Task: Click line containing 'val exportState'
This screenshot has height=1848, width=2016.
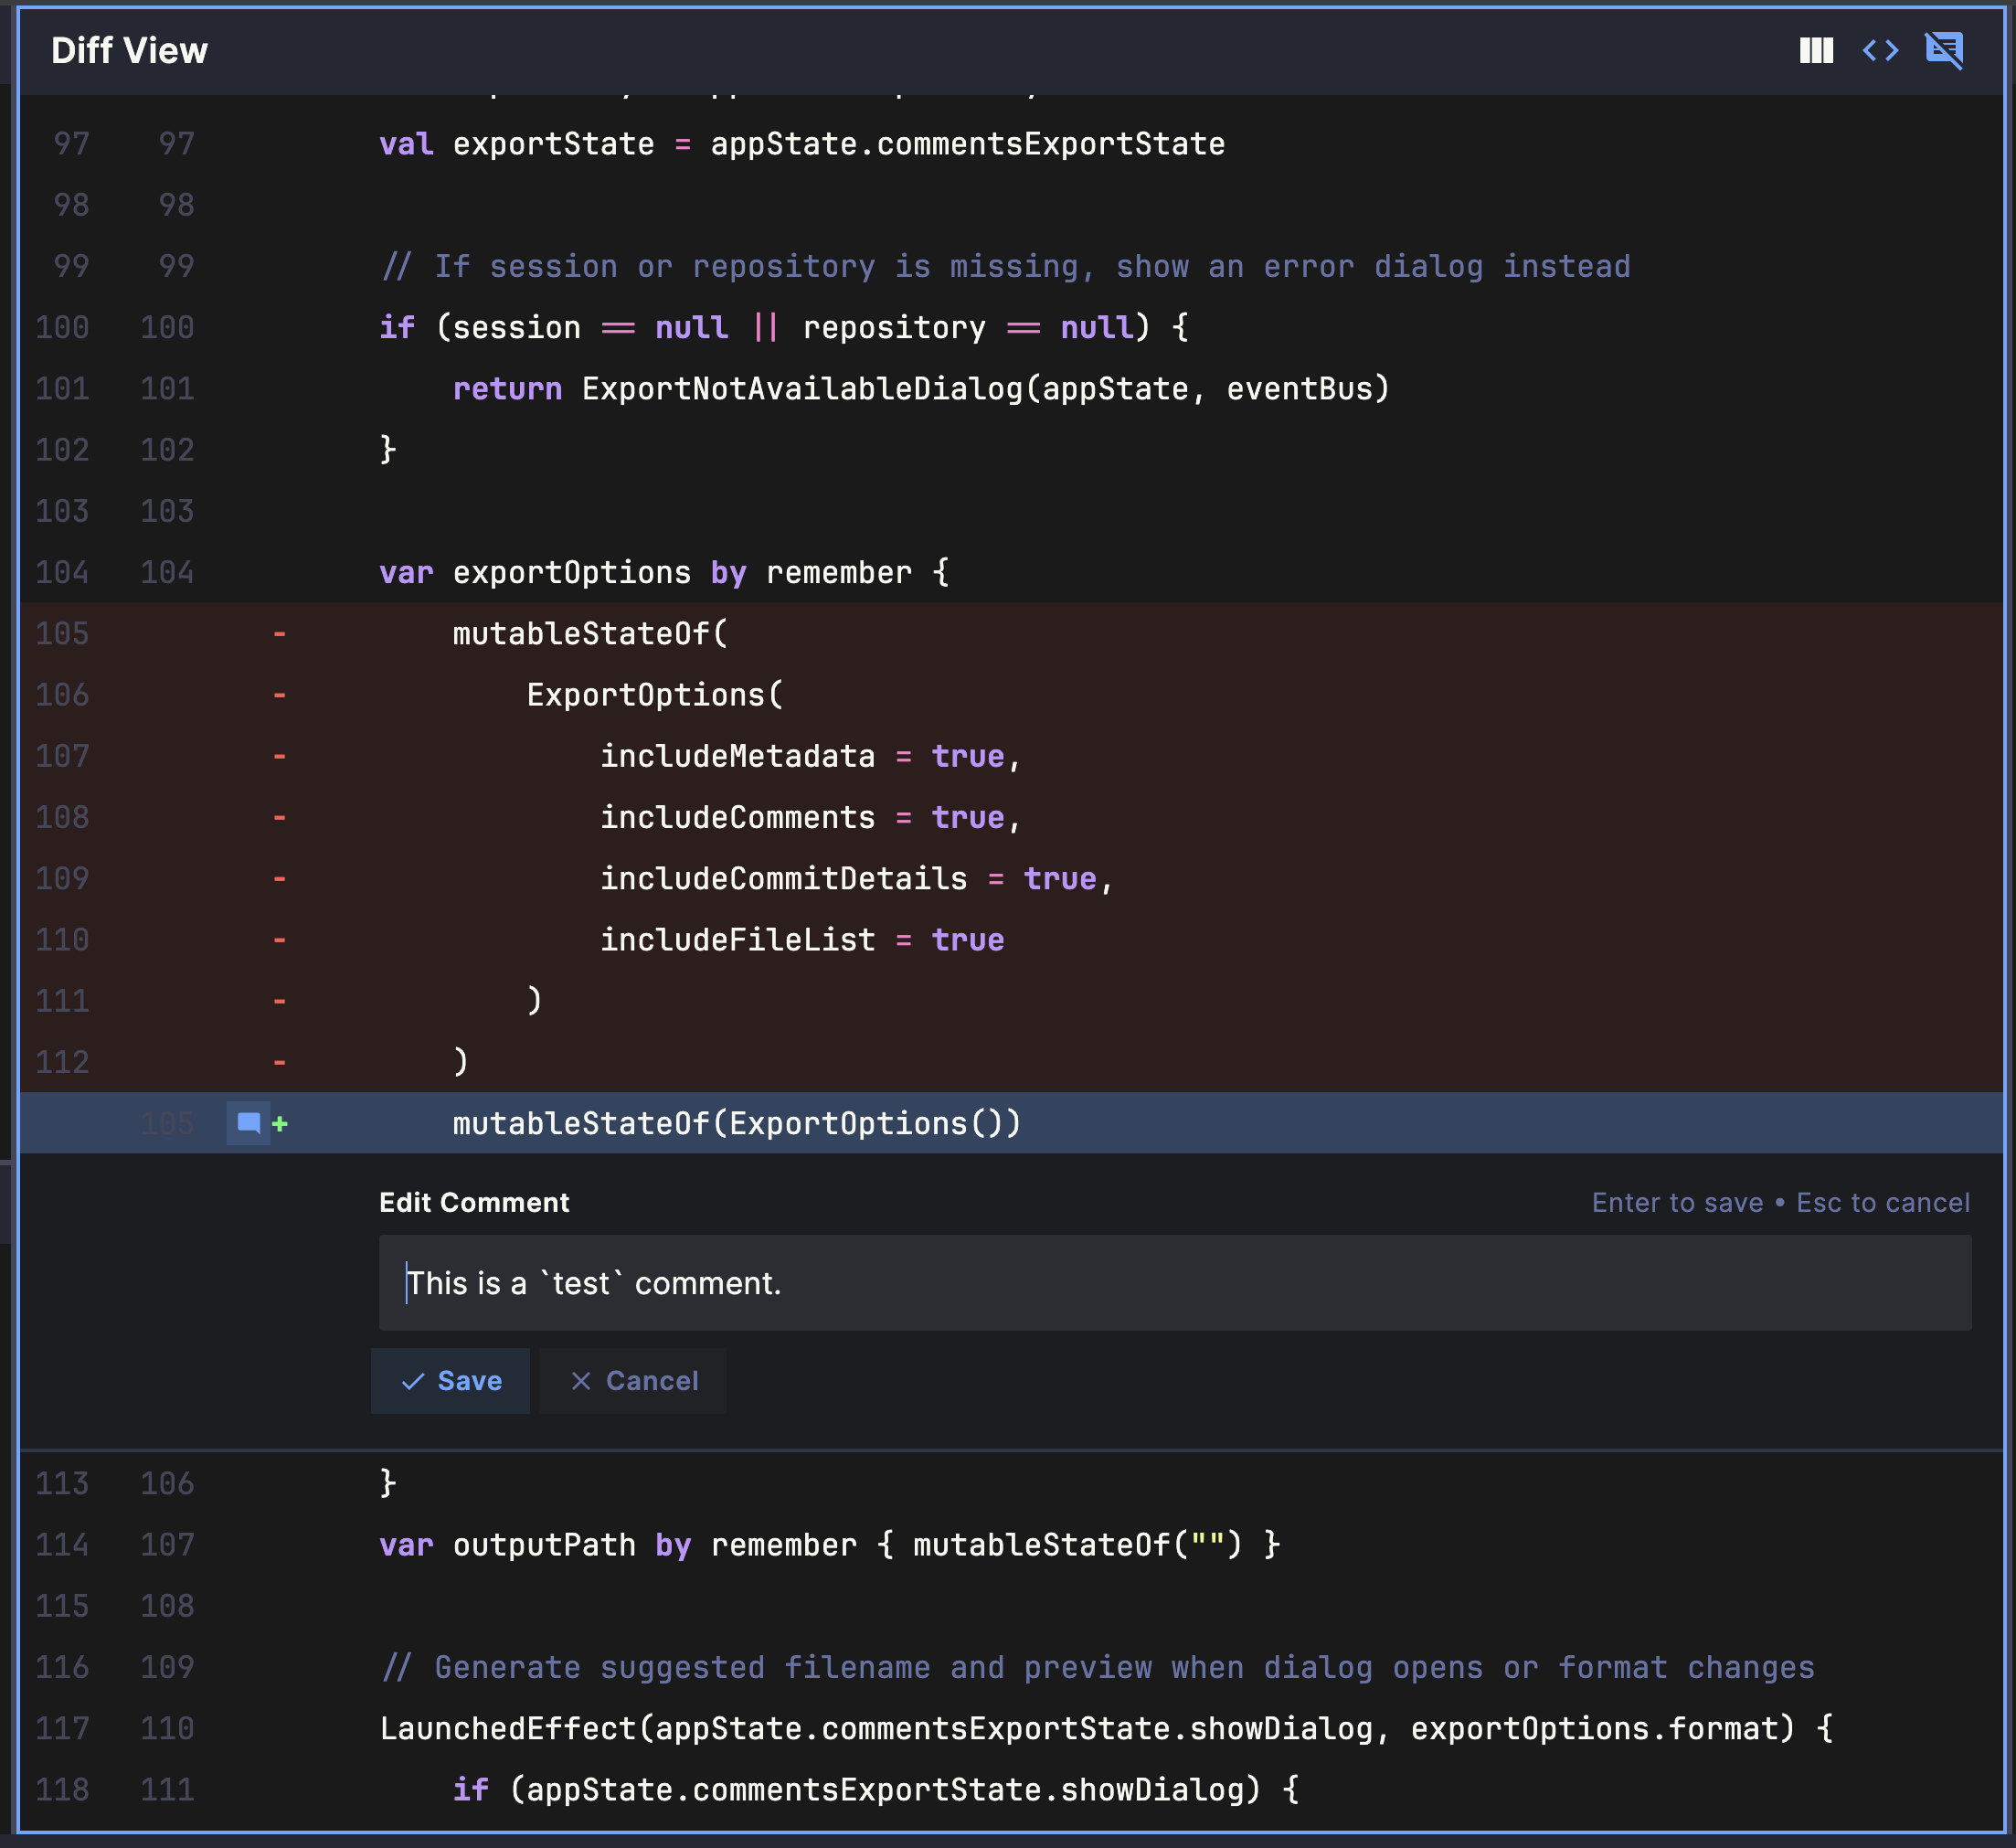Action: [1010, 144]
